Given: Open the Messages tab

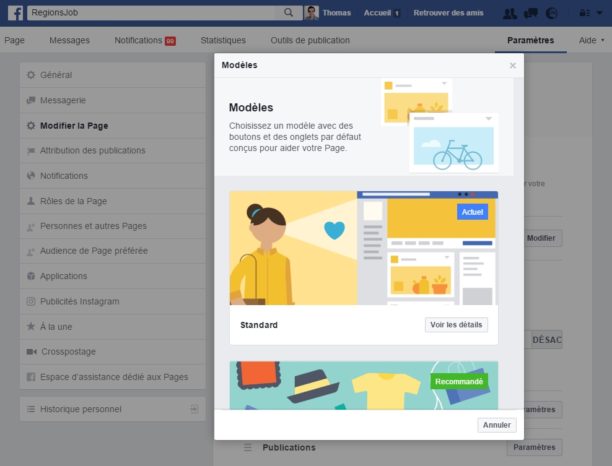Looking at the screenshot, I should 69,40.
